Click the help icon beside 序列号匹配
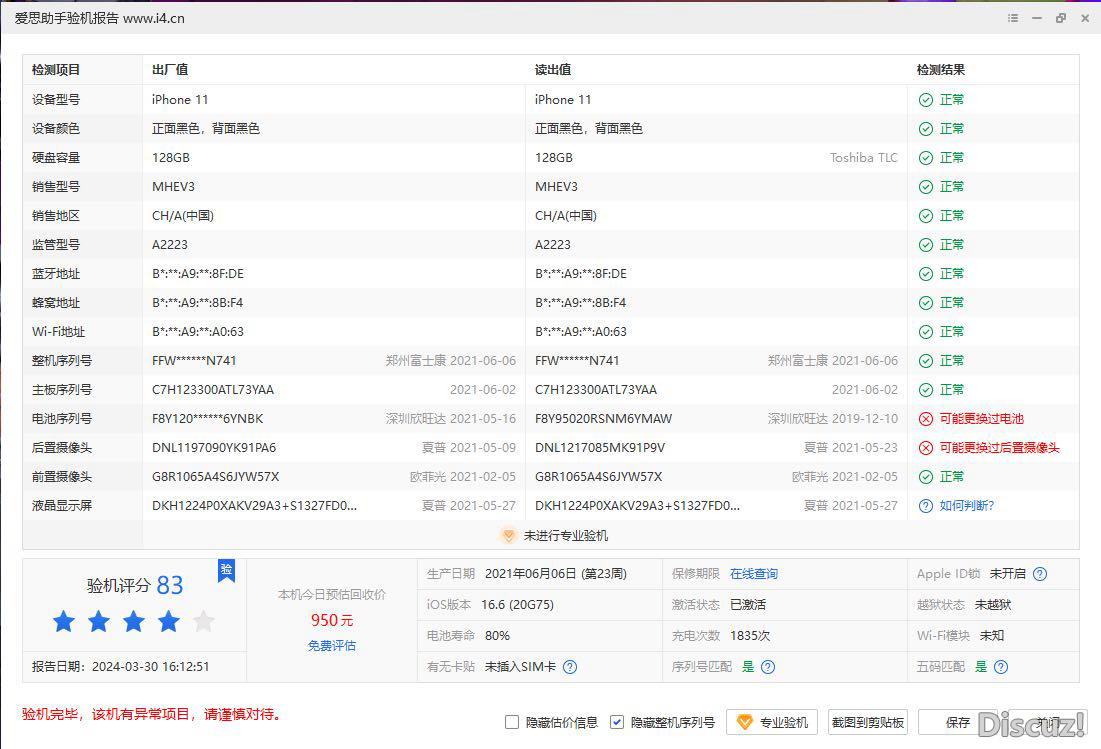1101x749 pixels. point(768,667)
